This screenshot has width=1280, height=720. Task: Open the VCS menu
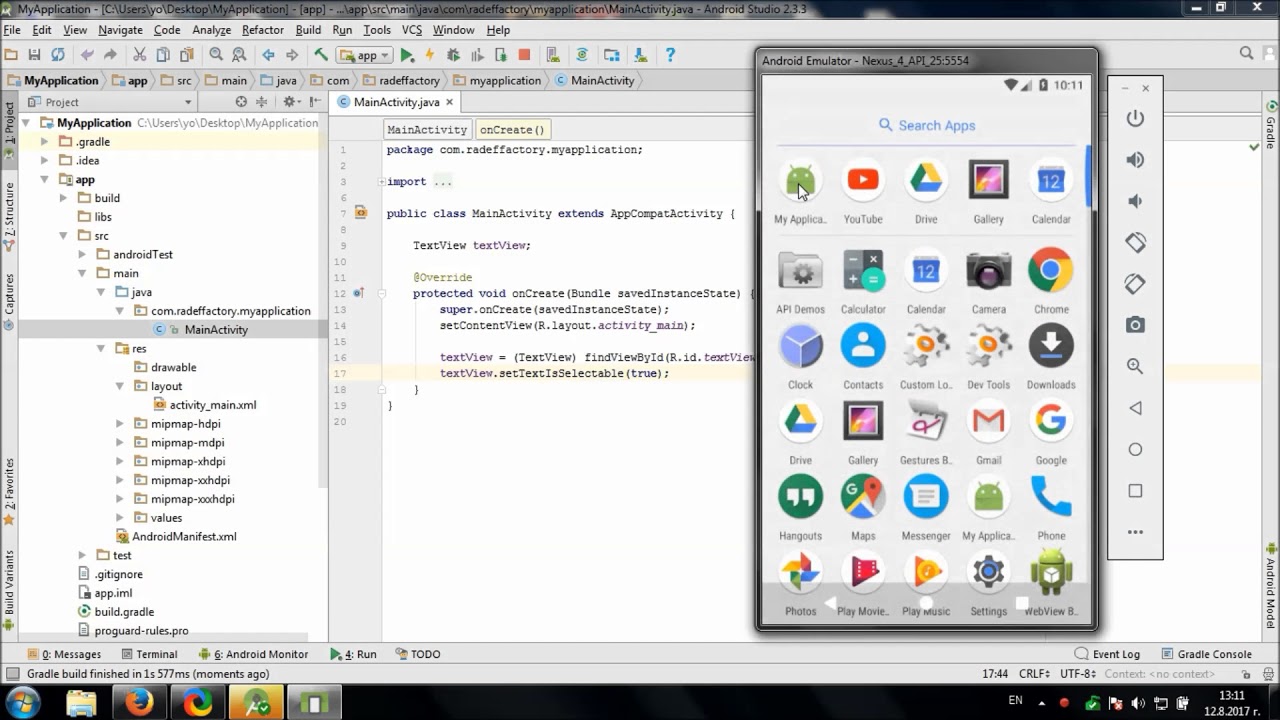pyautogui.click(x=412, y=30)
